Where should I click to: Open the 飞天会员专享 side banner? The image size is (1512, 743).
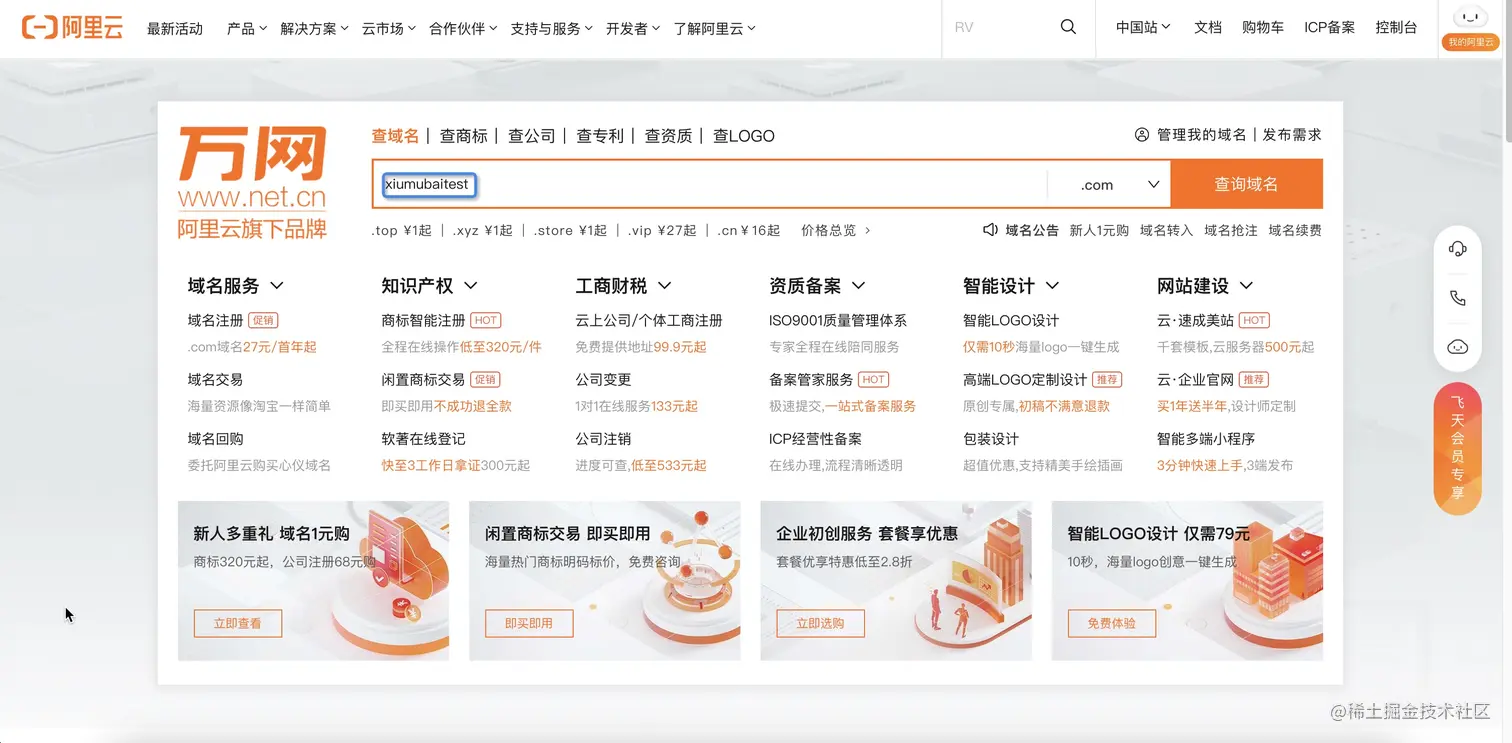(1457, 448)
